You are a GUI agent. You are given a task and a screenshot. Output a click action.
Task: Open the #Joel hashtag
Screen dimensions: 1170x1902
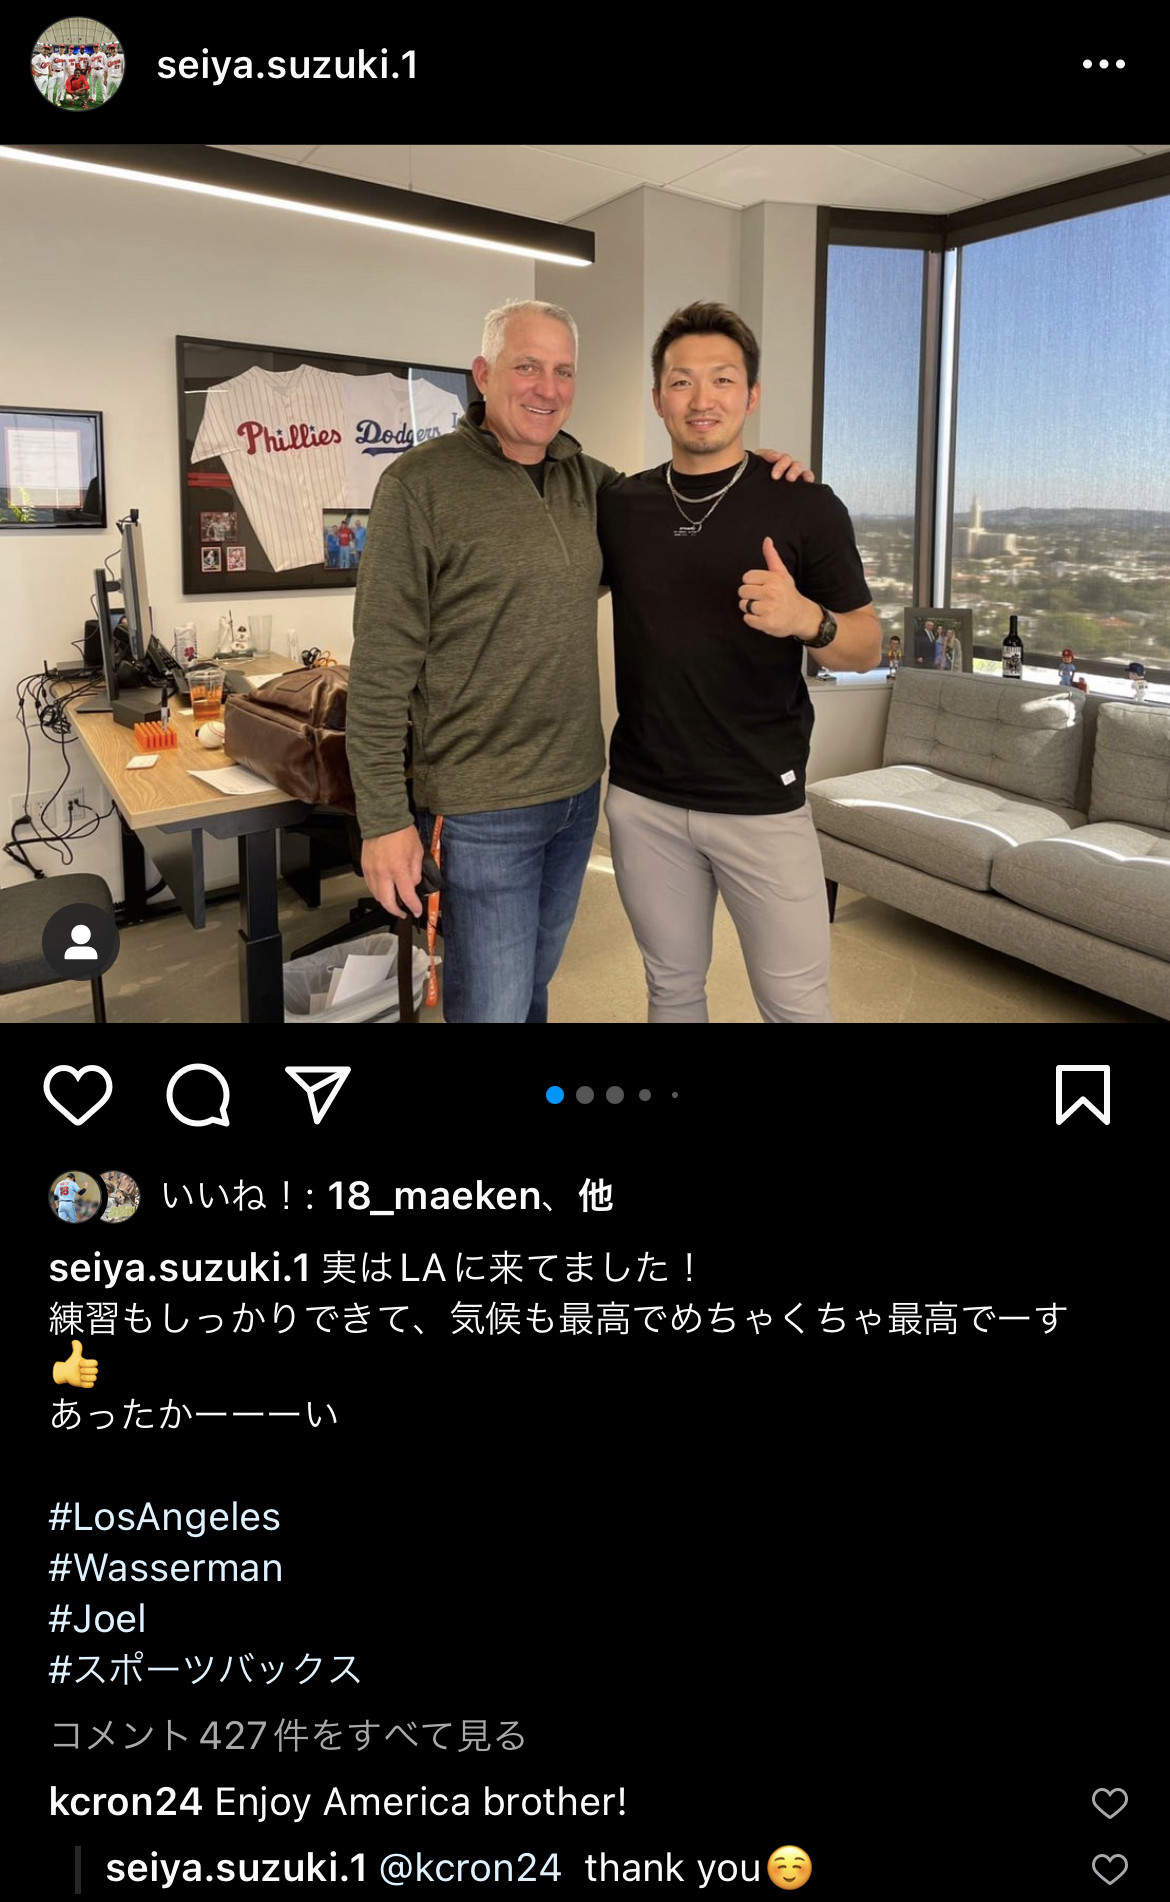pyautogui.click(x=98, y=1618)
